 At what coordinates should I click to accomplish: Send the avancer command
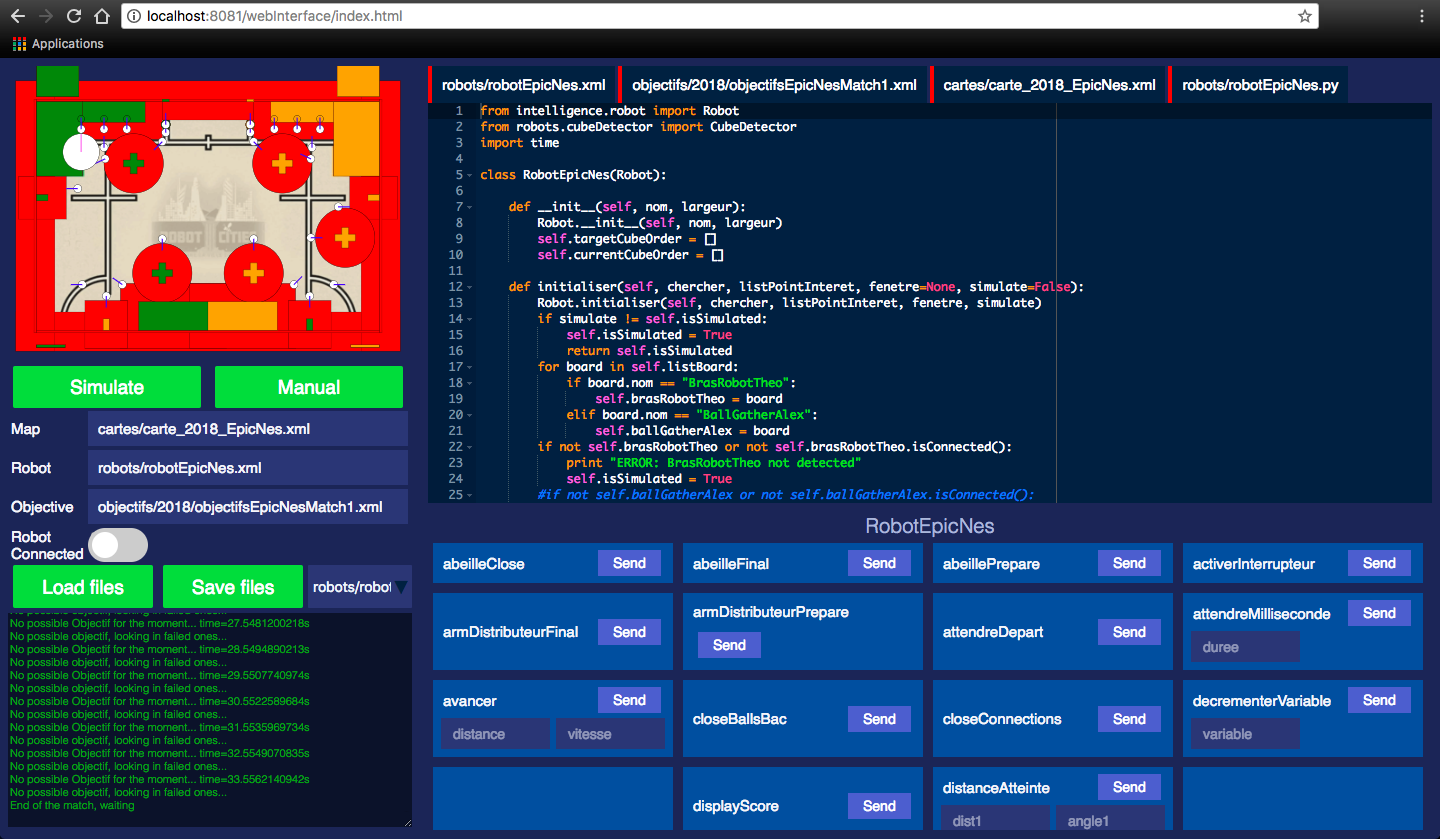click(629, 700)
